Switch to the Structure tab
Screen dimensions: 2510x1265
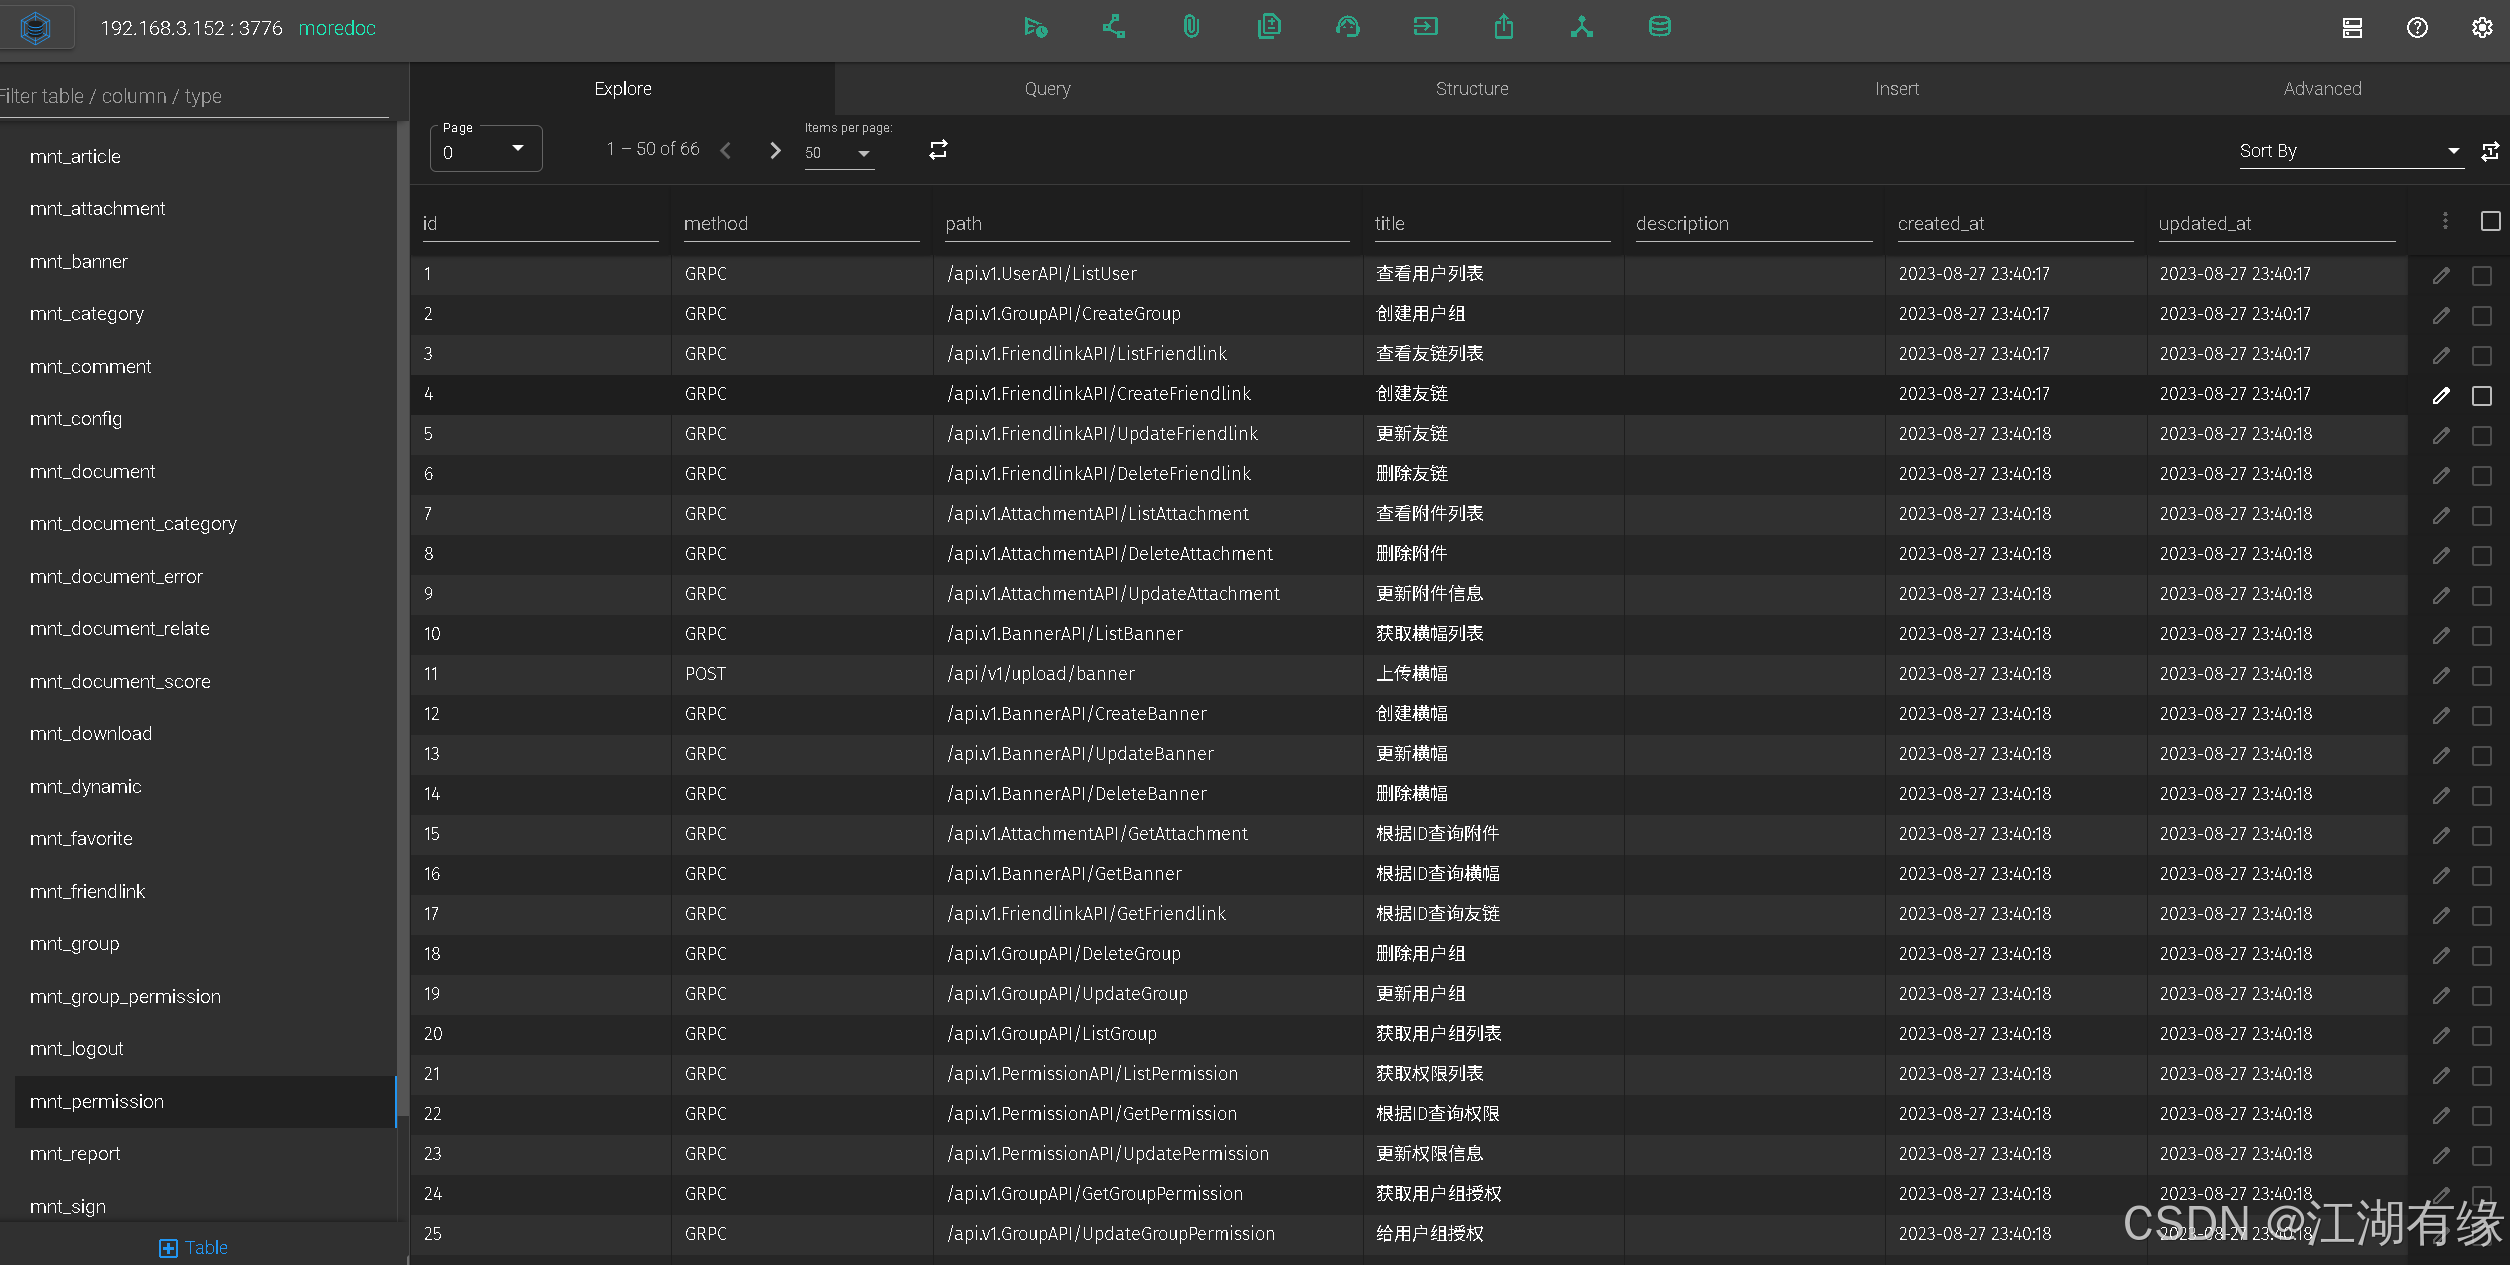pyautogui.click(x=1471, y=89)
